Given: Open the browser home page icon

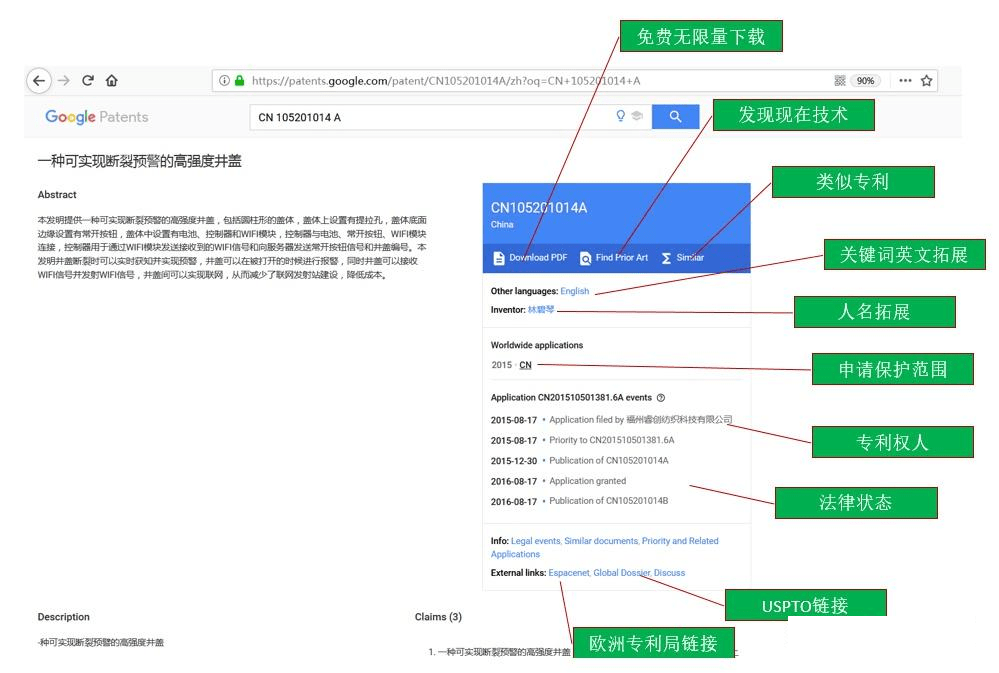Looking at the screenshot, I should 111,80.
